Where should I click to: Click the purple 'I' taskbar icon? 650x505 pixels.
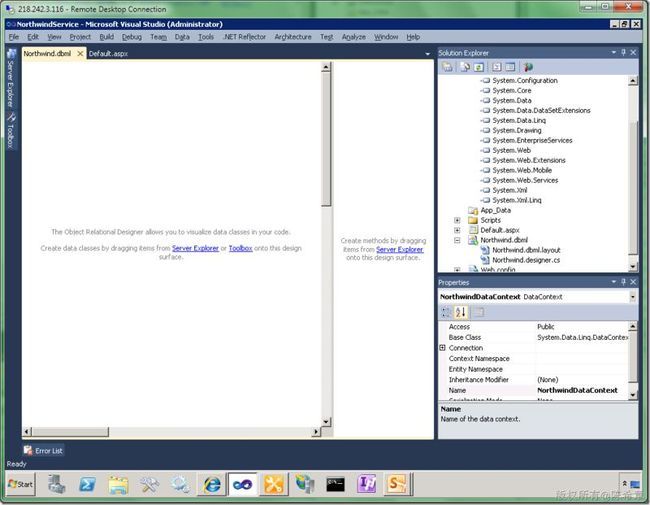(367, 484)
